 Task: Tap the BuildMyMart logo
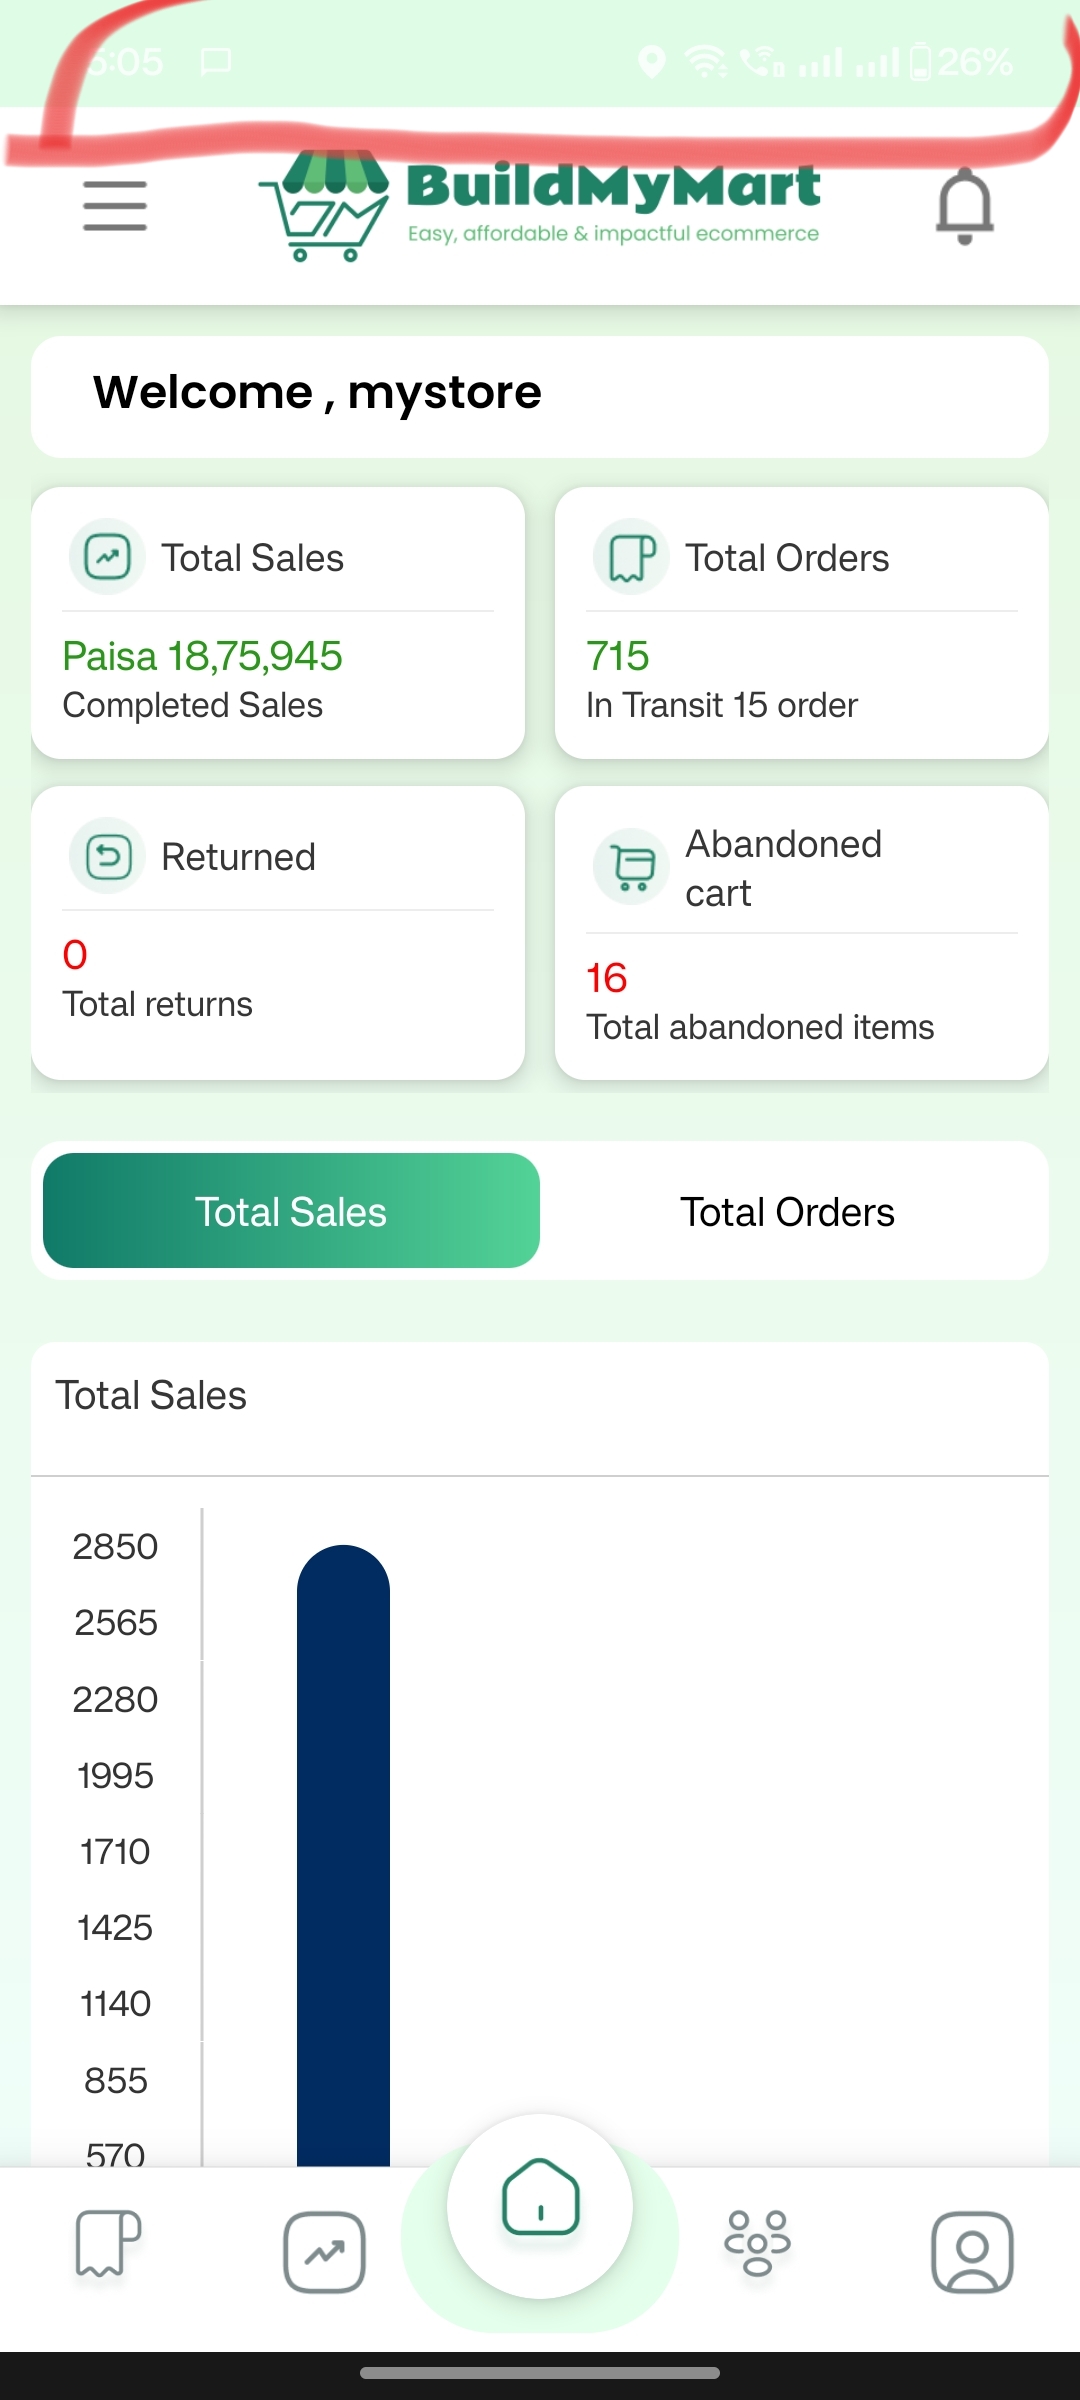click(540, 206)
